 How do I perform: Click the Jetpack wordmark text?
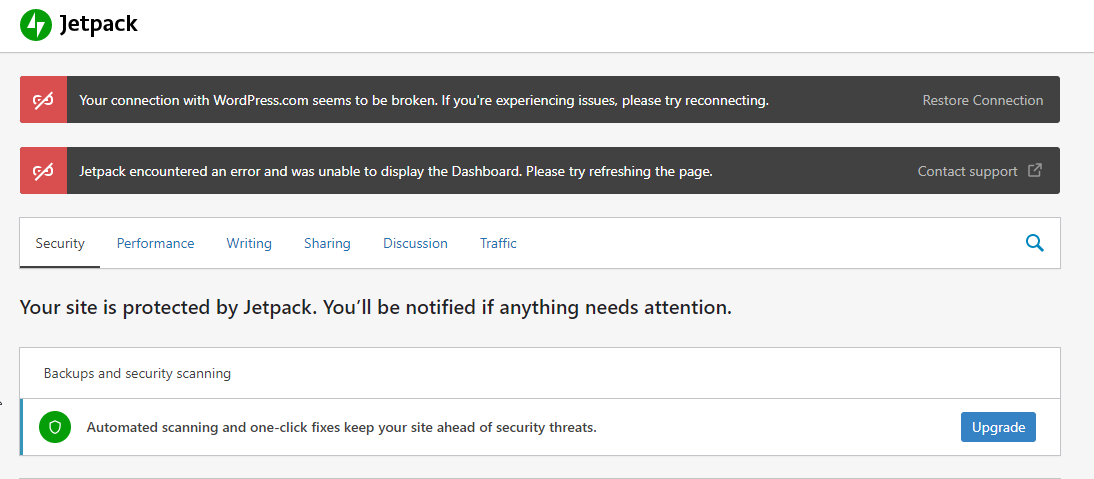coord(98,24)
